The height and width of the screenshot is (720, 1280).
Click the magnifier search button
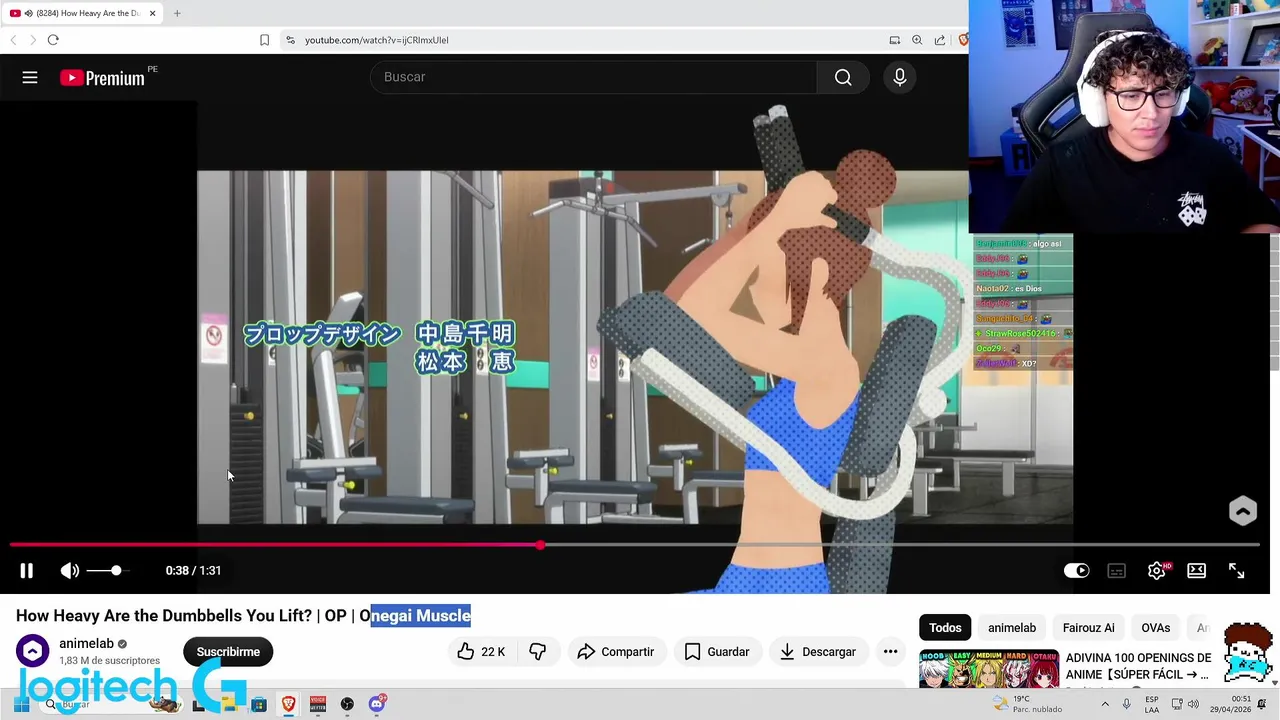point(843,77)
